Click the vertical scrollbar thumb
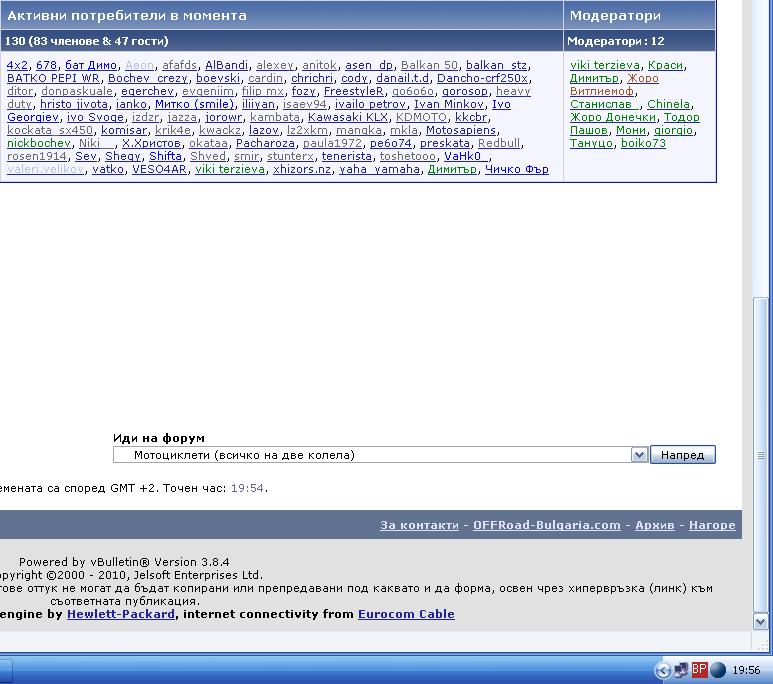 pos(760,455)
